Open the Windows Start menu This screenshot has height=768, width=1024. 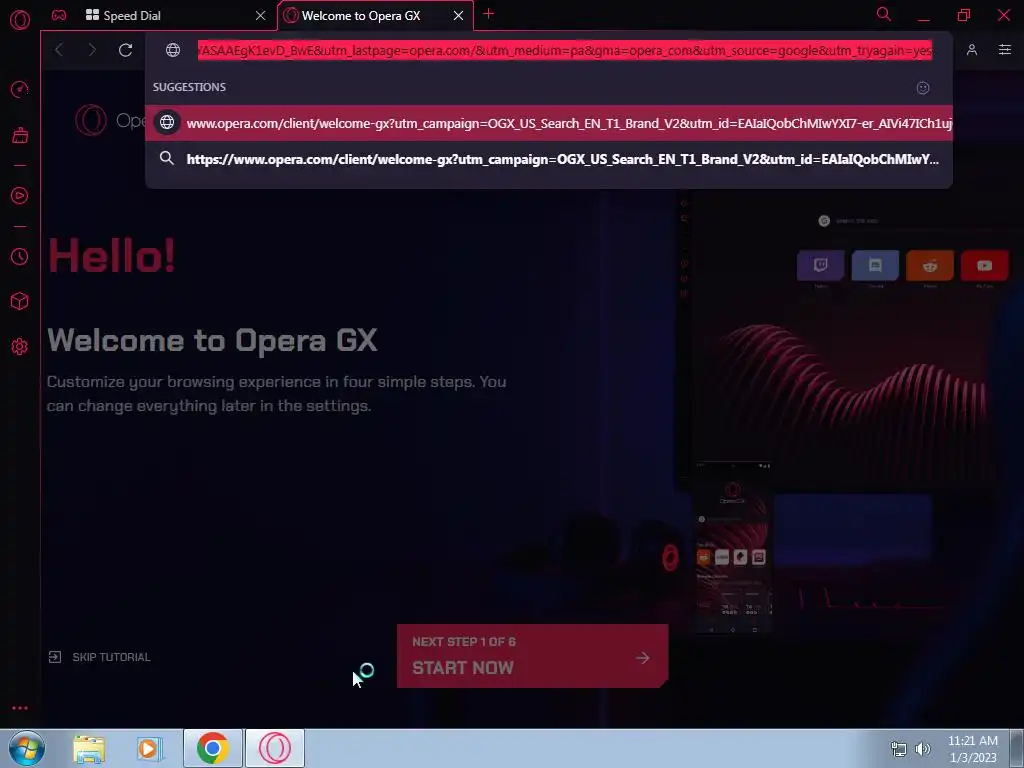26,748
